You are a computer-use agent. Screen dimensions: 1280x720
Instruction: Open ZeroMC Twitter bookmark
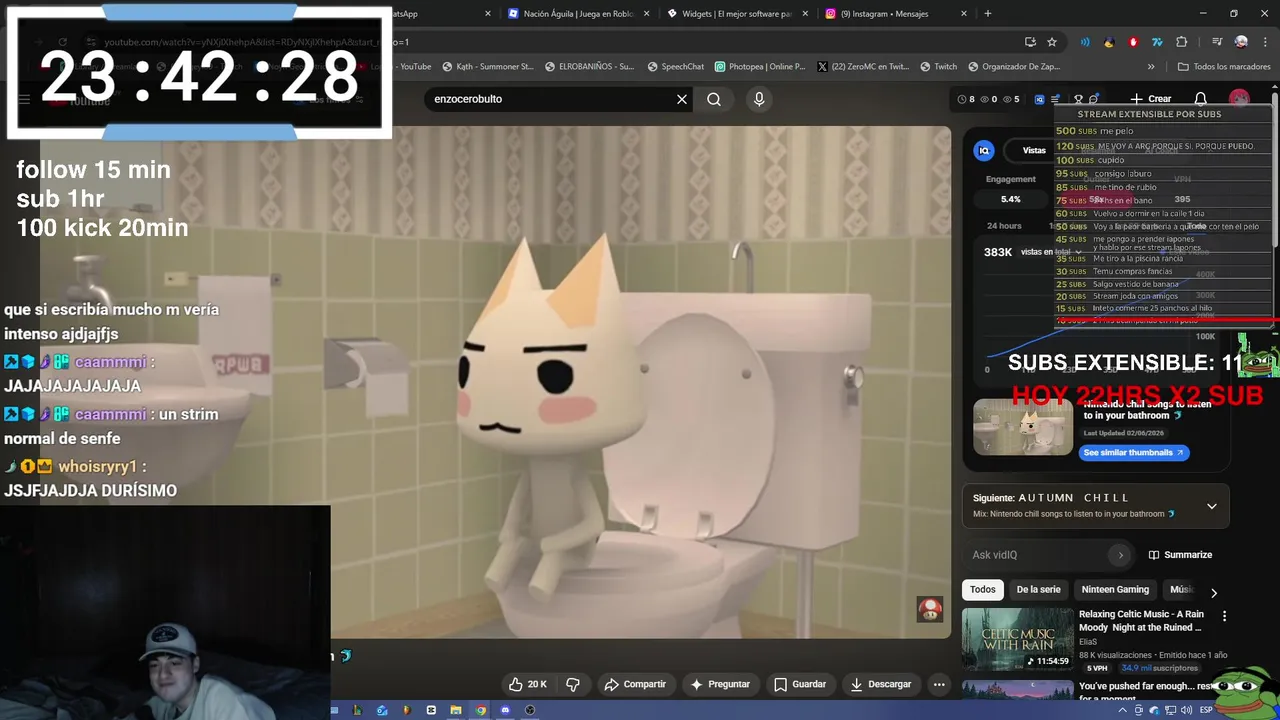[863, 67]
